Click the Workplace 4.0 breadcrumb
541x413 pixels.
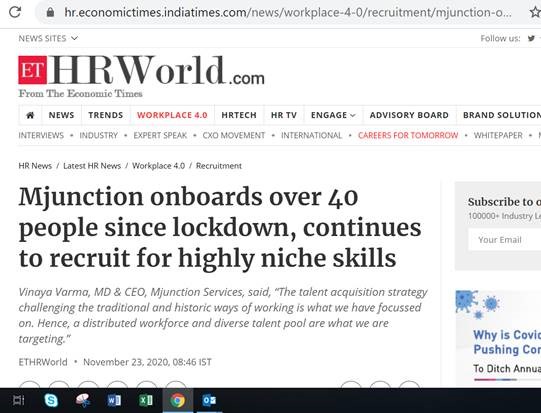point(158,166)
